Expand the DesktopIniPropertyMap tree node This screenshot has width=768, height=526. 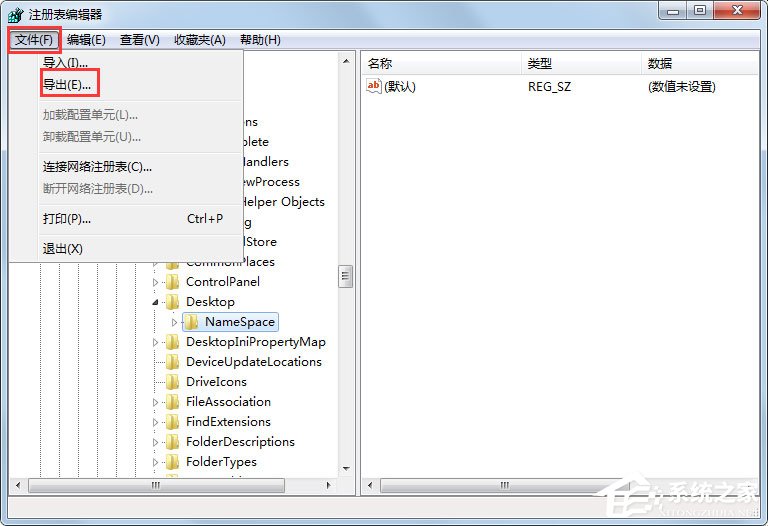click(x=155, y=342)
